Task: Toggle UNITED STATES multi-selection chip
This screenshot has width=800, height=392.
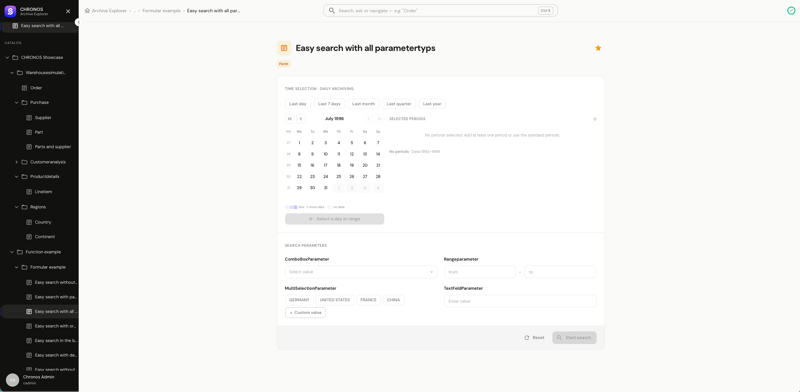Action: [335, 300]
